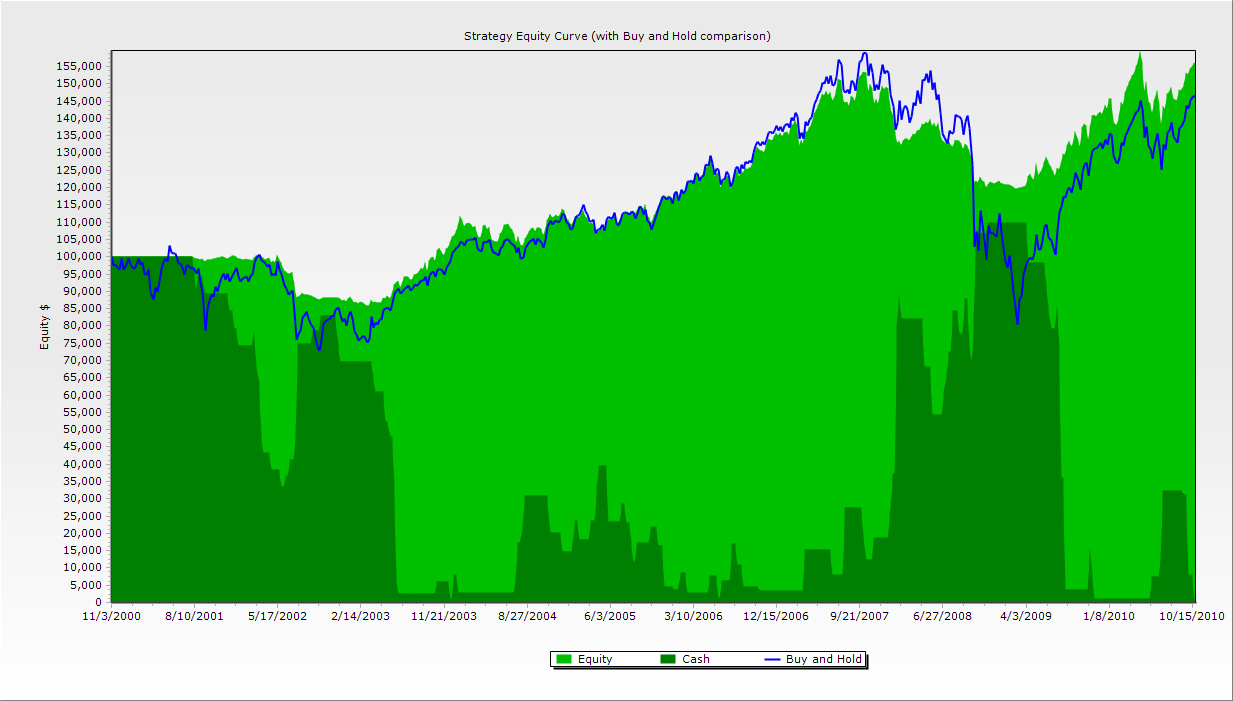Click the 100,000 value on y-axis
The width and height of the screenshot is (1233, 701).
(x=78, y=256)
